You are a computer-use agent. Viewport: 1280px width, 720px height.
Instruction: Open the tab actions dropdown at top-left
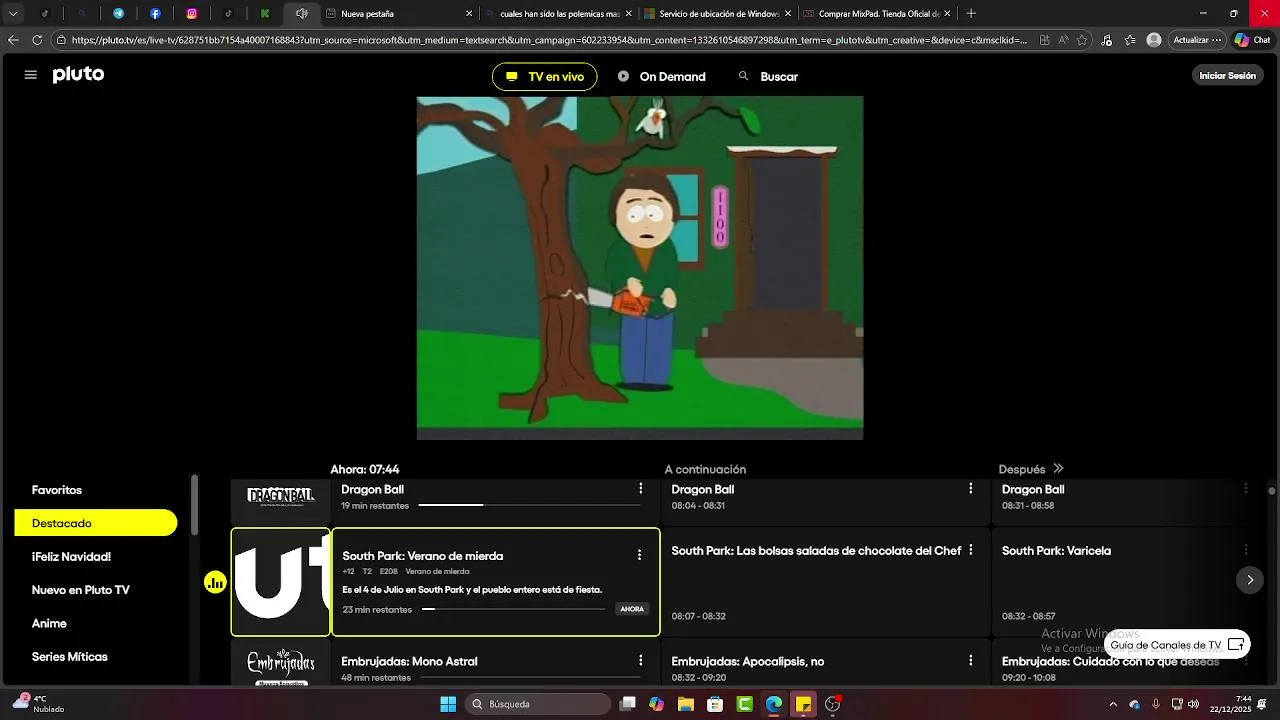(13, 14)
